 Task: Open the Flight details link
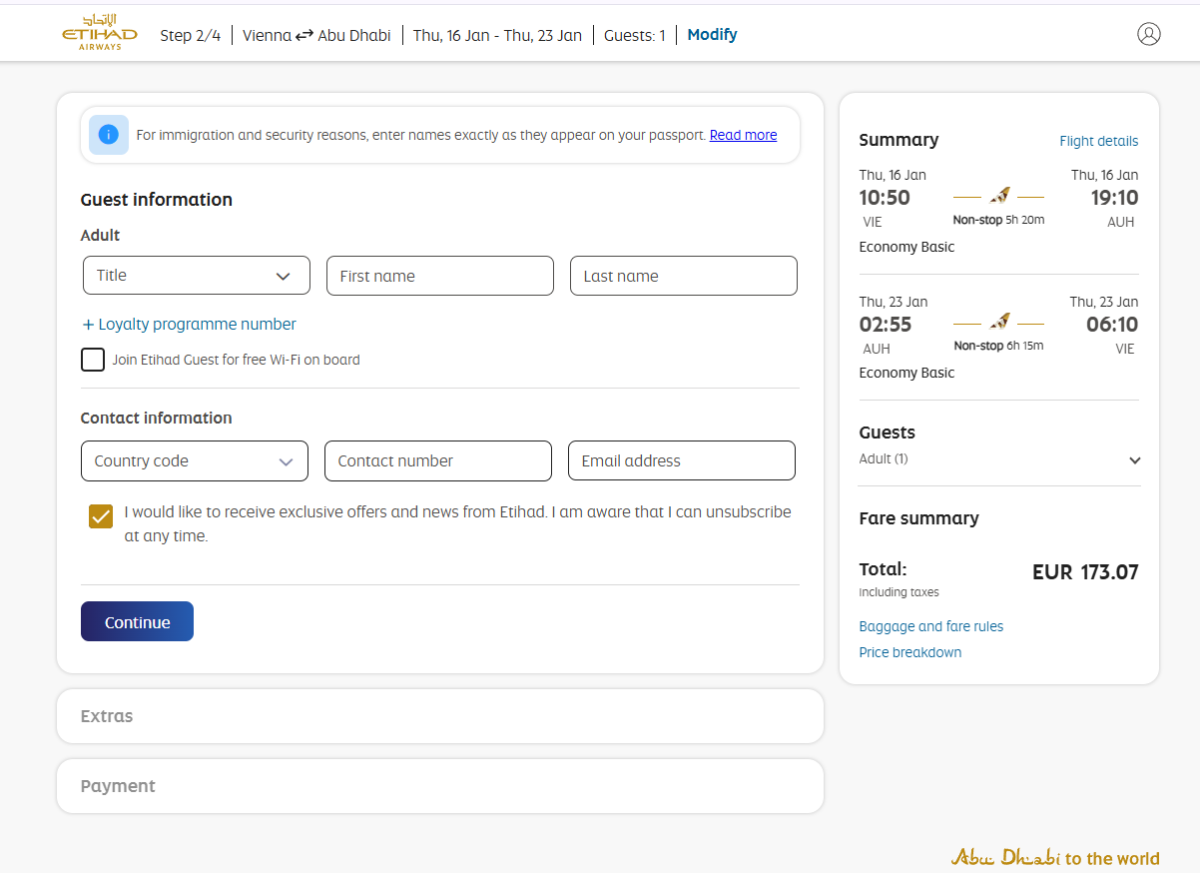pyautogui.click(x=1098, y=141)
